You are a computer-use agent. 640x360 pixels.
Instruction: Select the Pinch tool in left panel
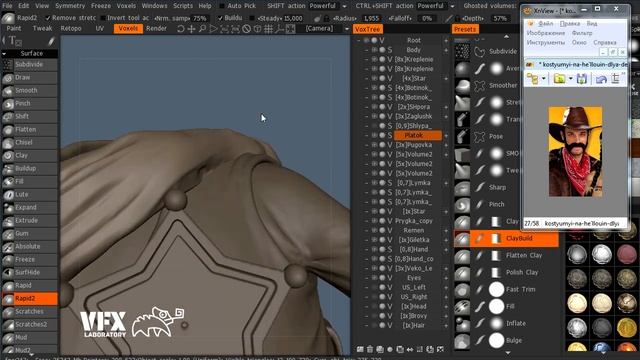tap(29, 104)
